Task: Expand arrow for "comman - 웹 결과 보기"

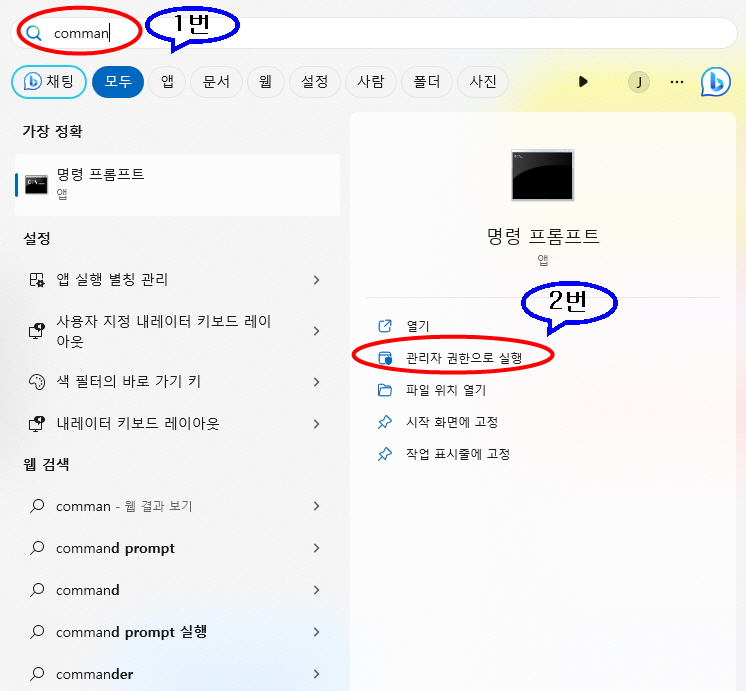Action: tap(316, 506)
